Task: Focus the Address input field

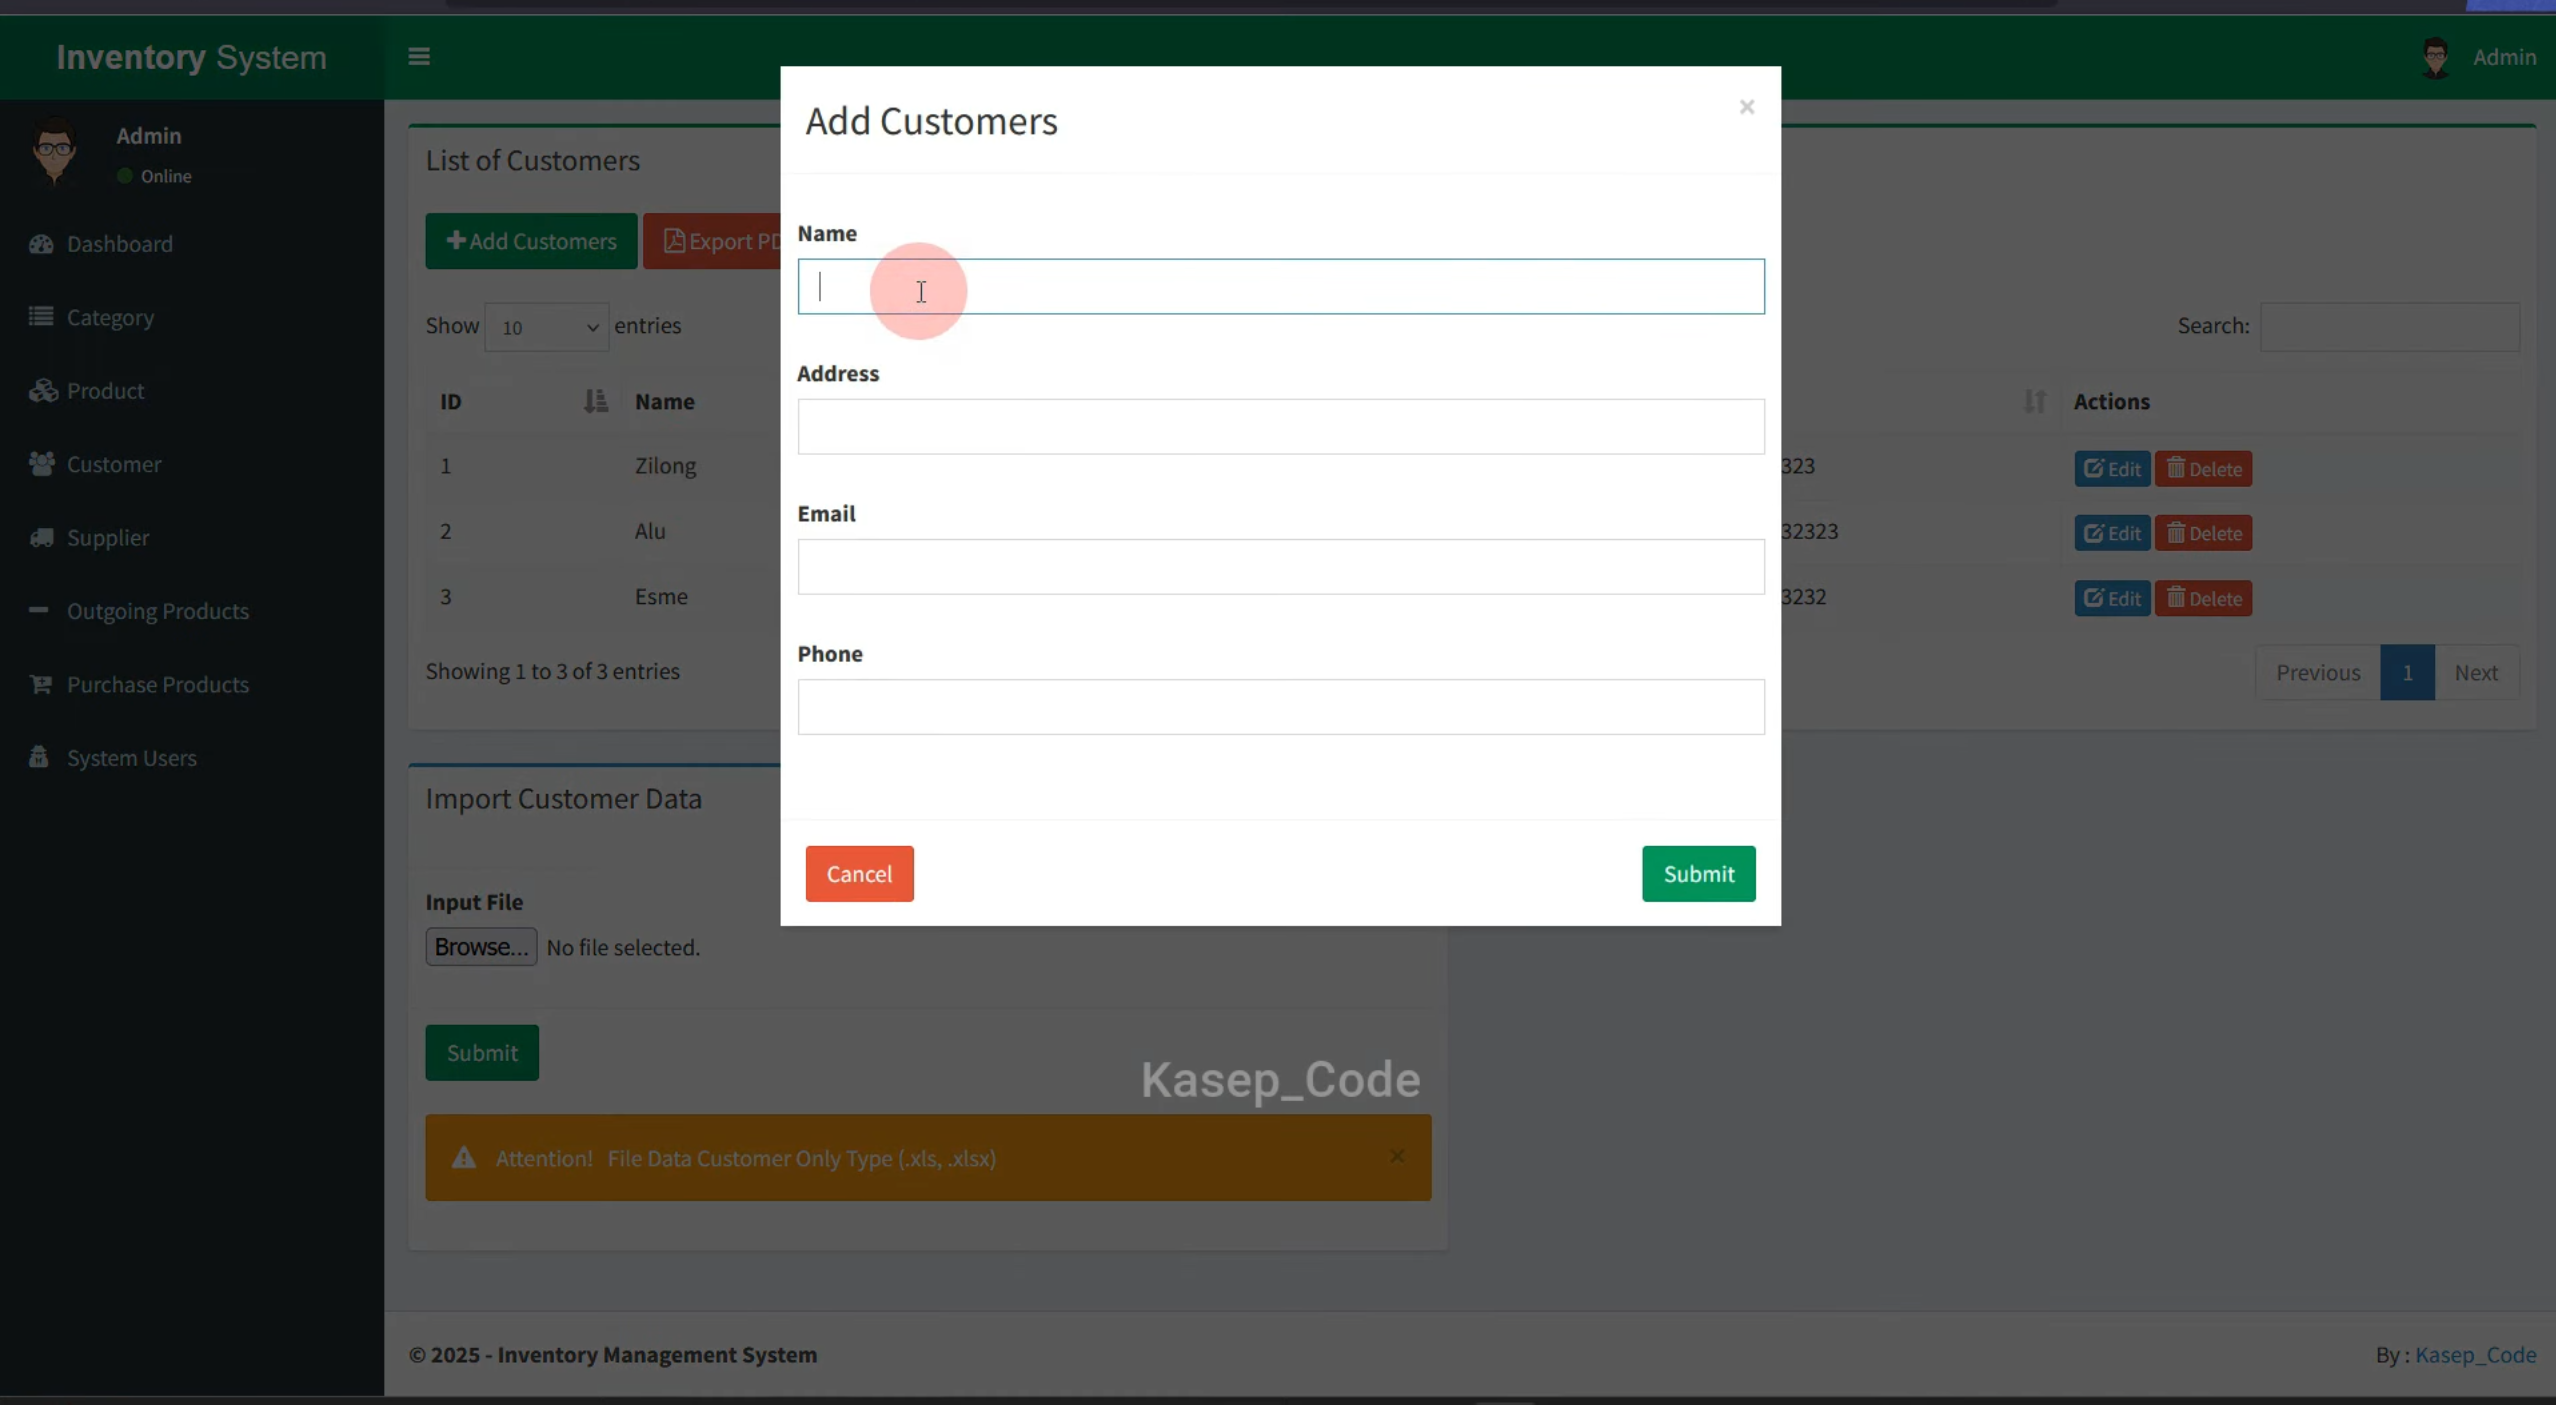Action: pyautogui.click(x=1281, y=427)
